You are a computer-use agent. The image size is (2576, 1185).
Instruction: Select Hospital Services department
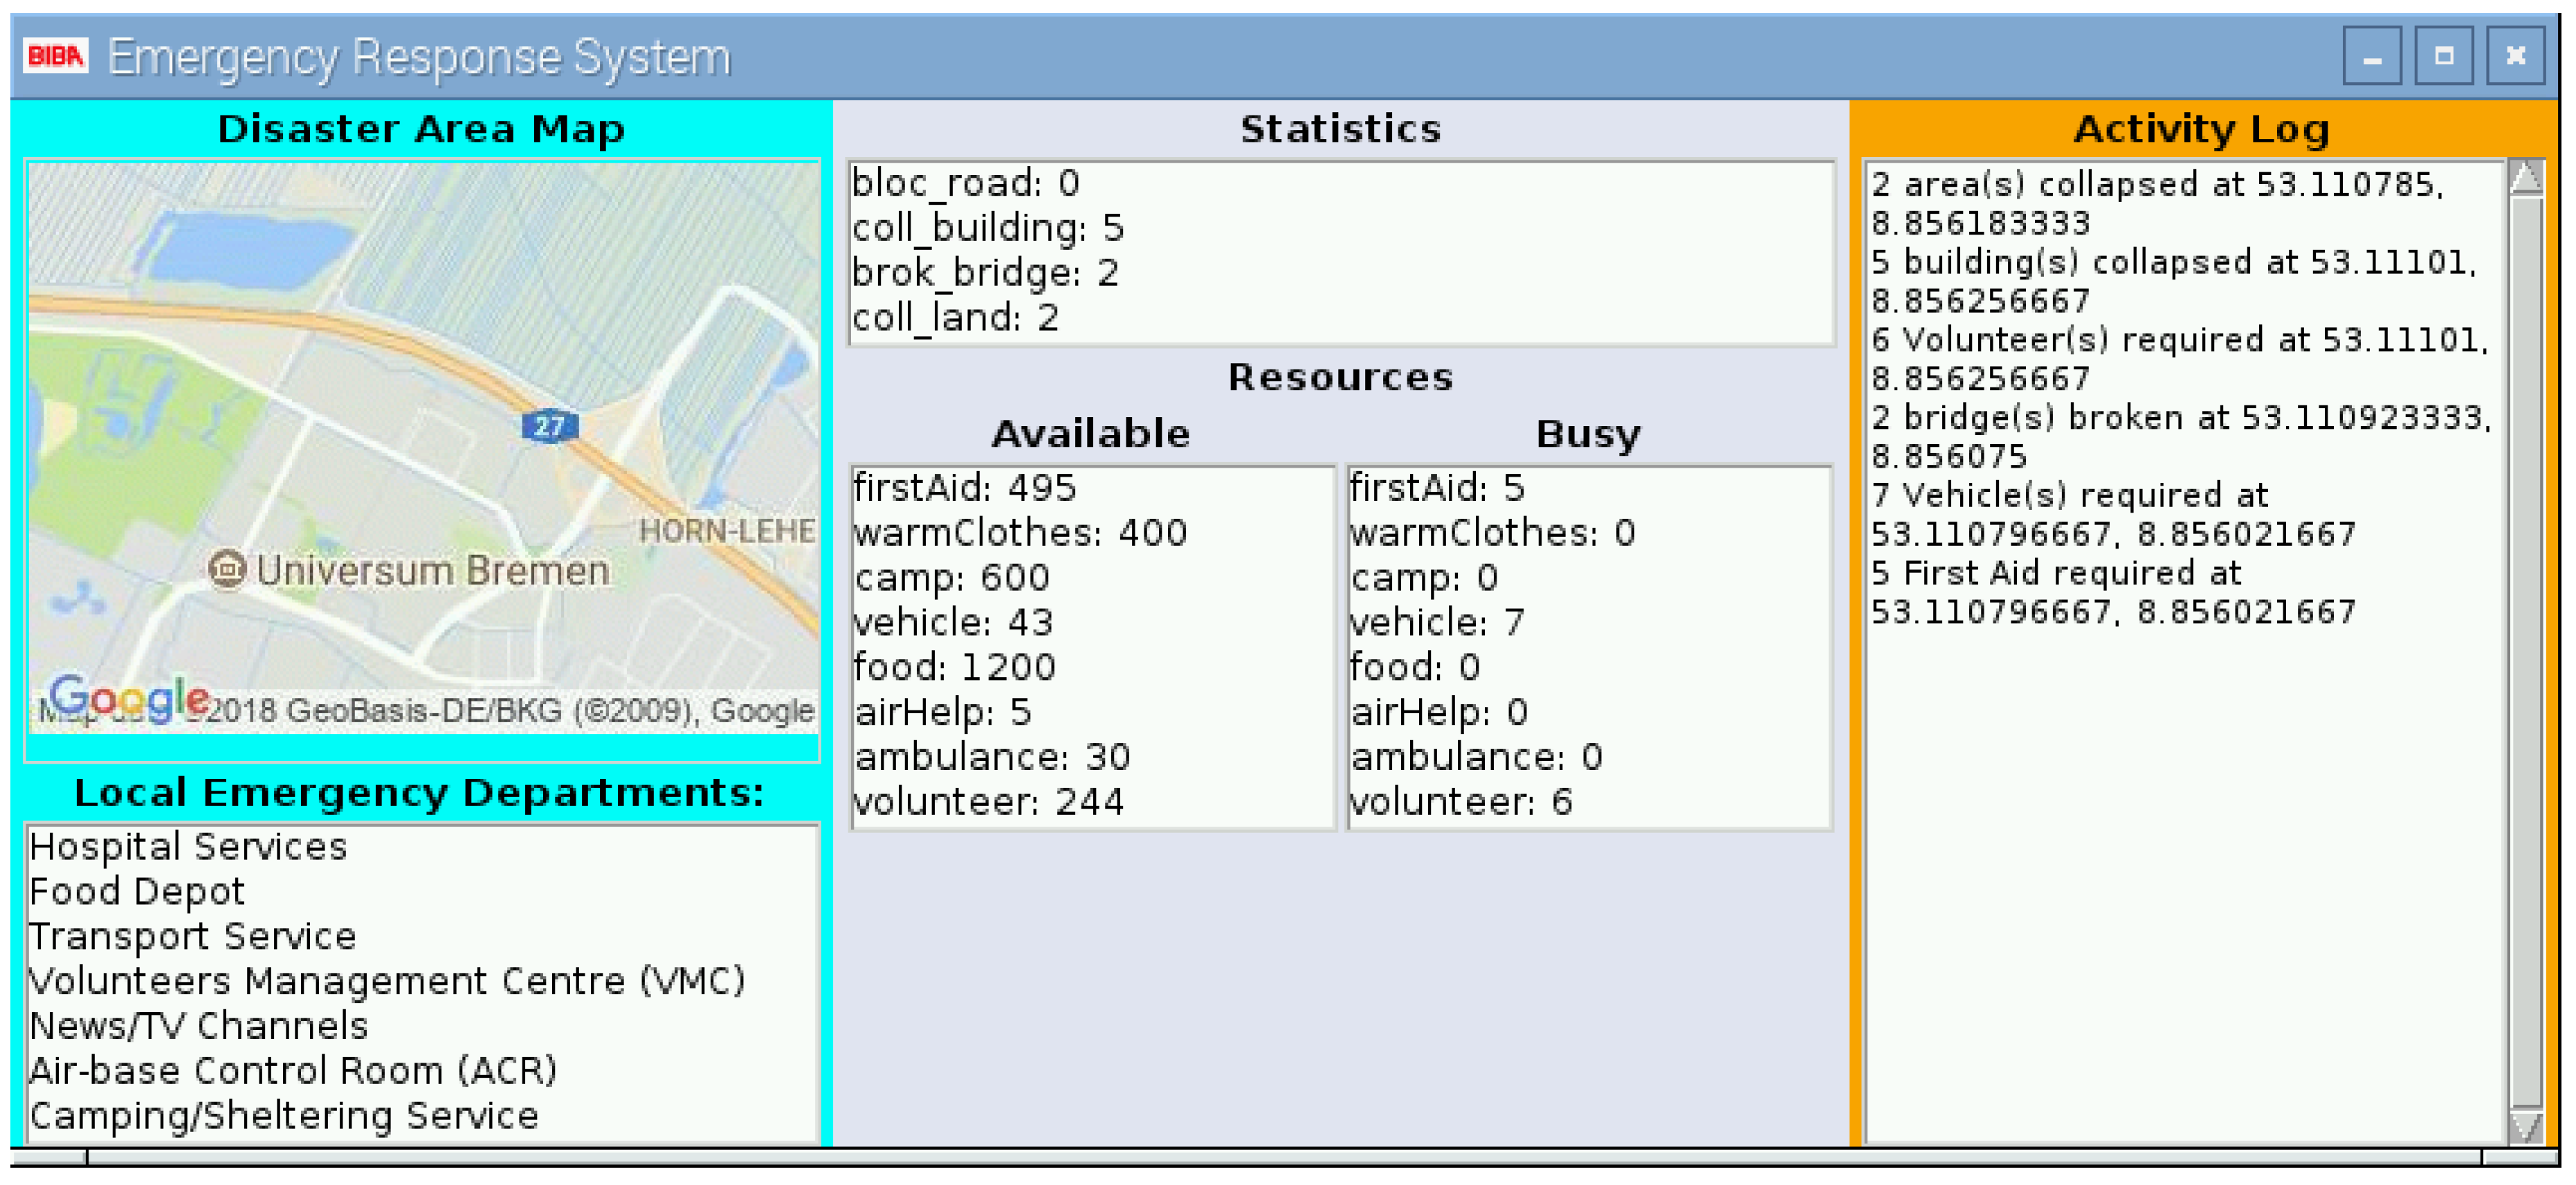point(188,847)
